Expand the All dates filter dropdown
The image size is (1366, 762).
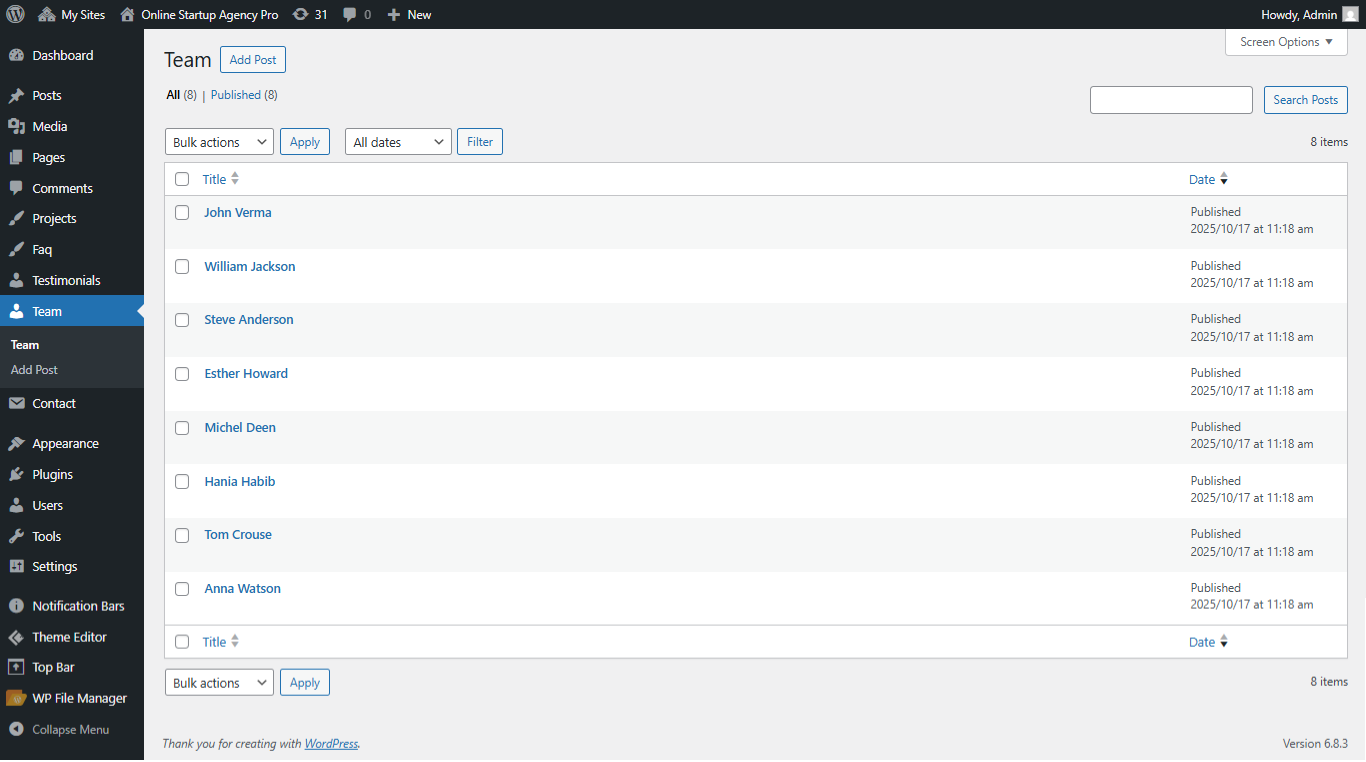pyautogui.click(x=398, y=142)
